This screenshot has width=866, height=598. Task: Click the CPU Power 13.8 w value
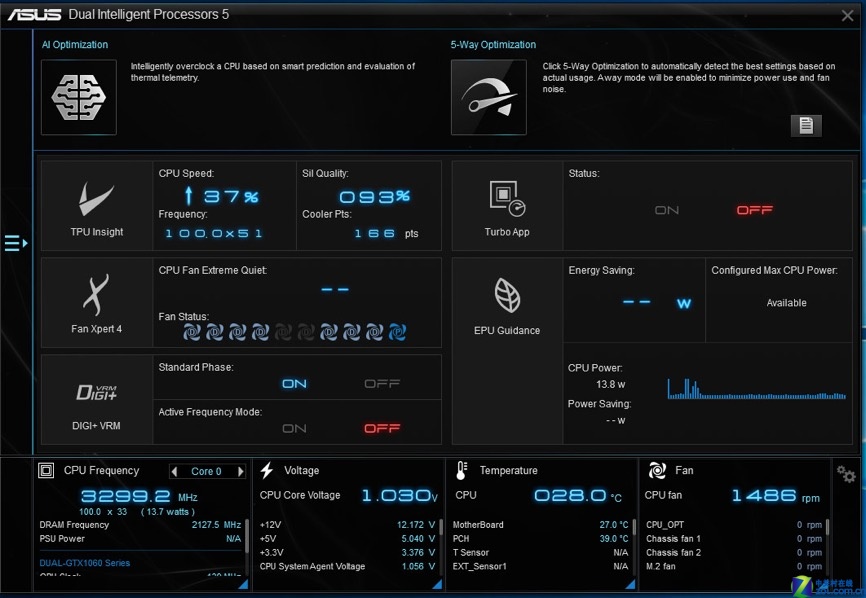pyautogui.click(x=610, y=384)
